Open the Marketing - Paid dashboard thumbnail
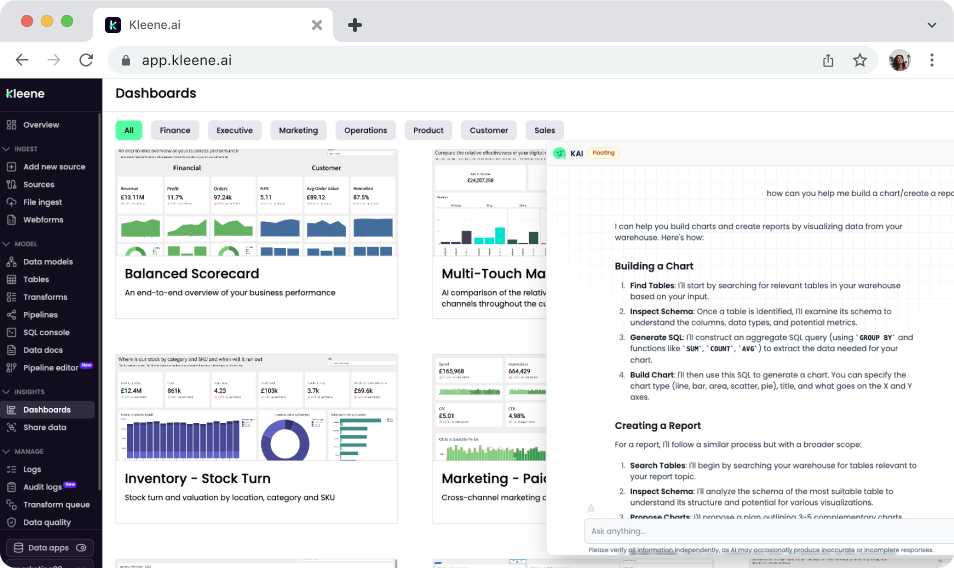The image size is (954, 568). tap(490, 407)
